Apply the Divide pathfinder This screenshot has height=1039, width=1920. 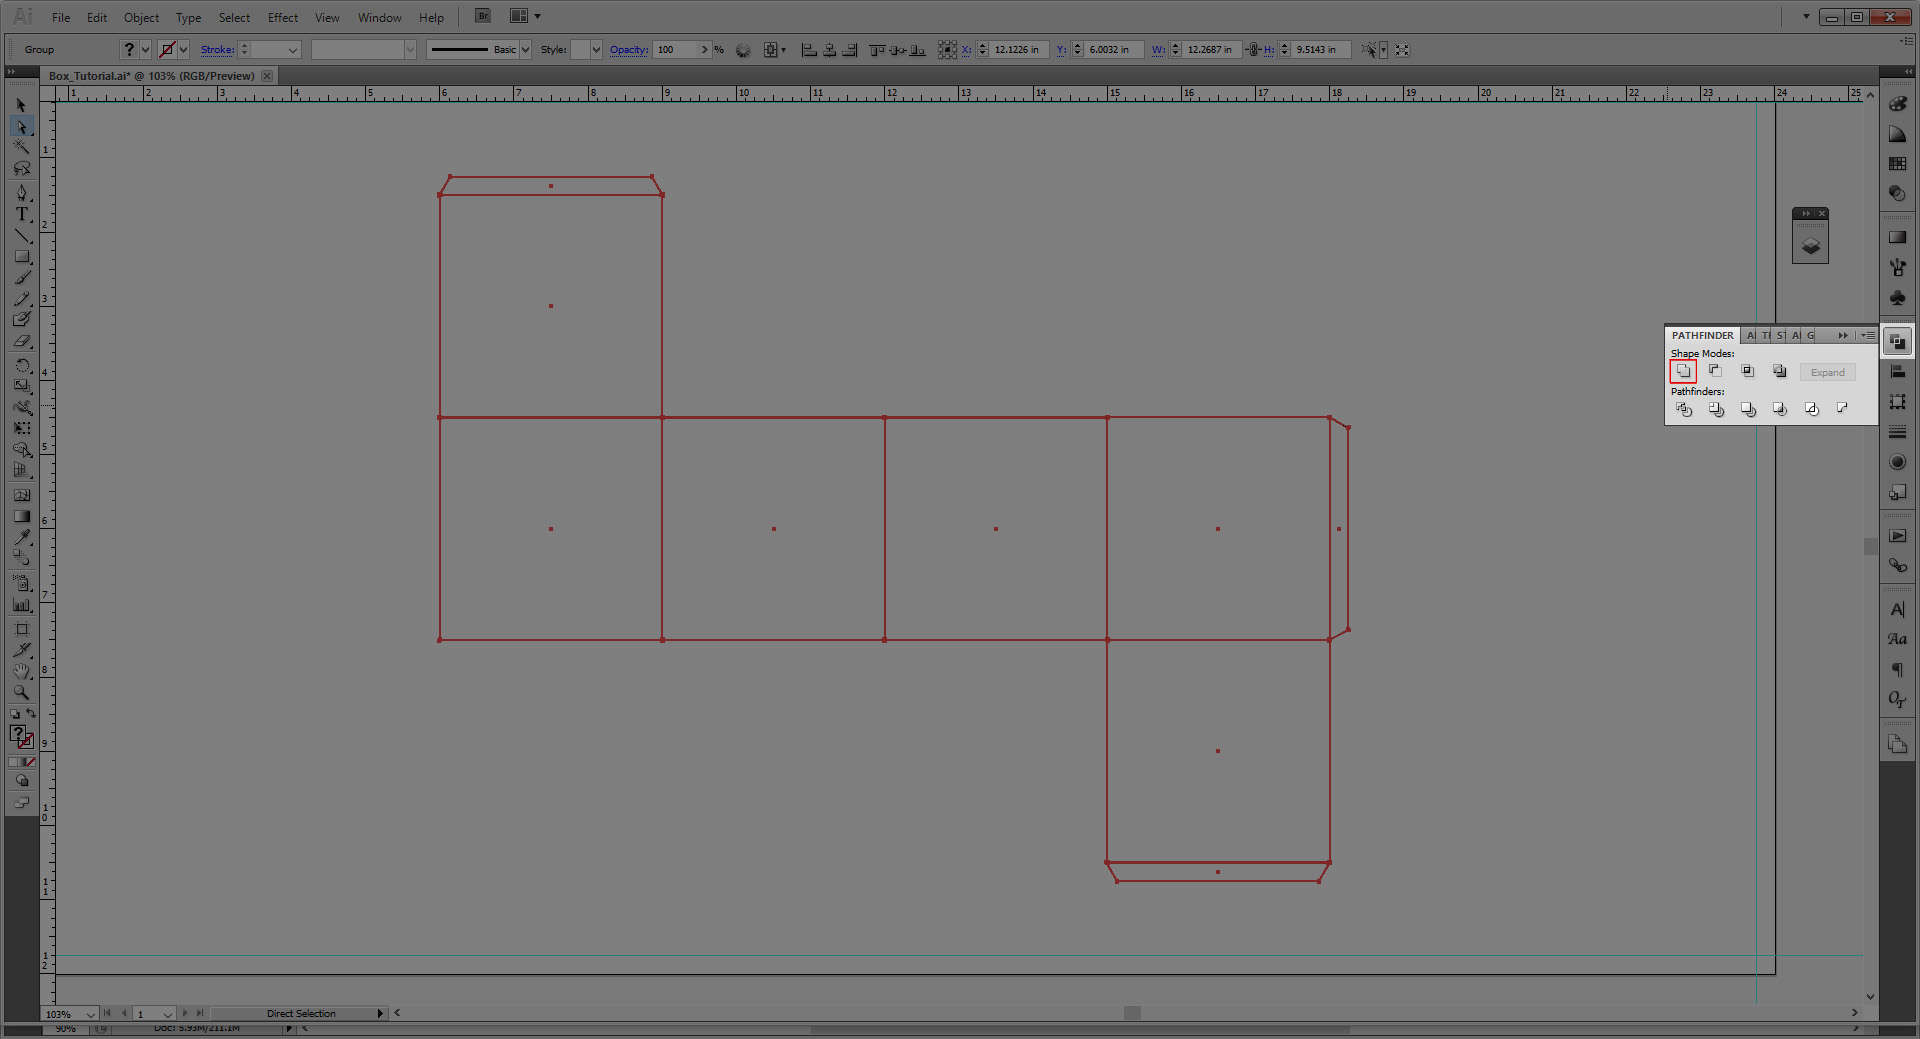click(x=1684, y=409)
